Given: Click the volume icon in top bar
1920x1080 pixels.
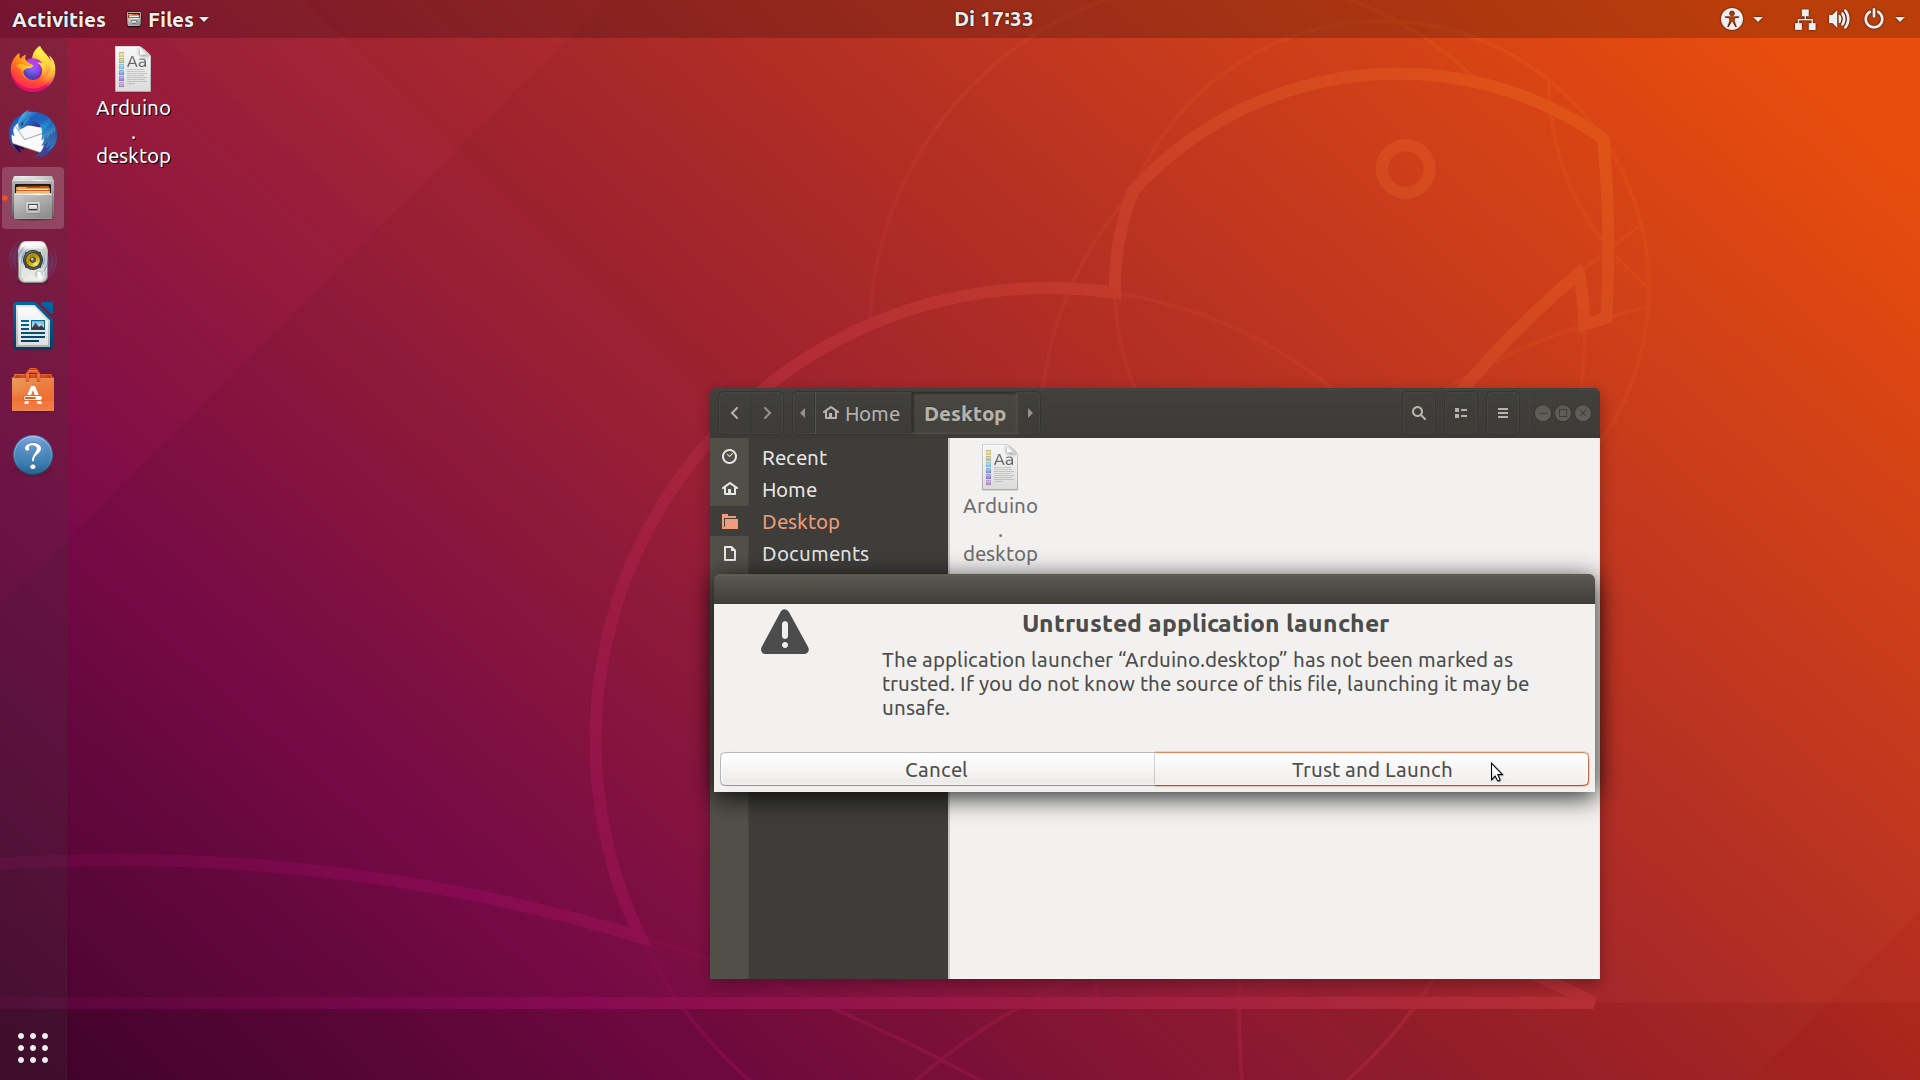Looking at the screenshot, I should 1839,19.
